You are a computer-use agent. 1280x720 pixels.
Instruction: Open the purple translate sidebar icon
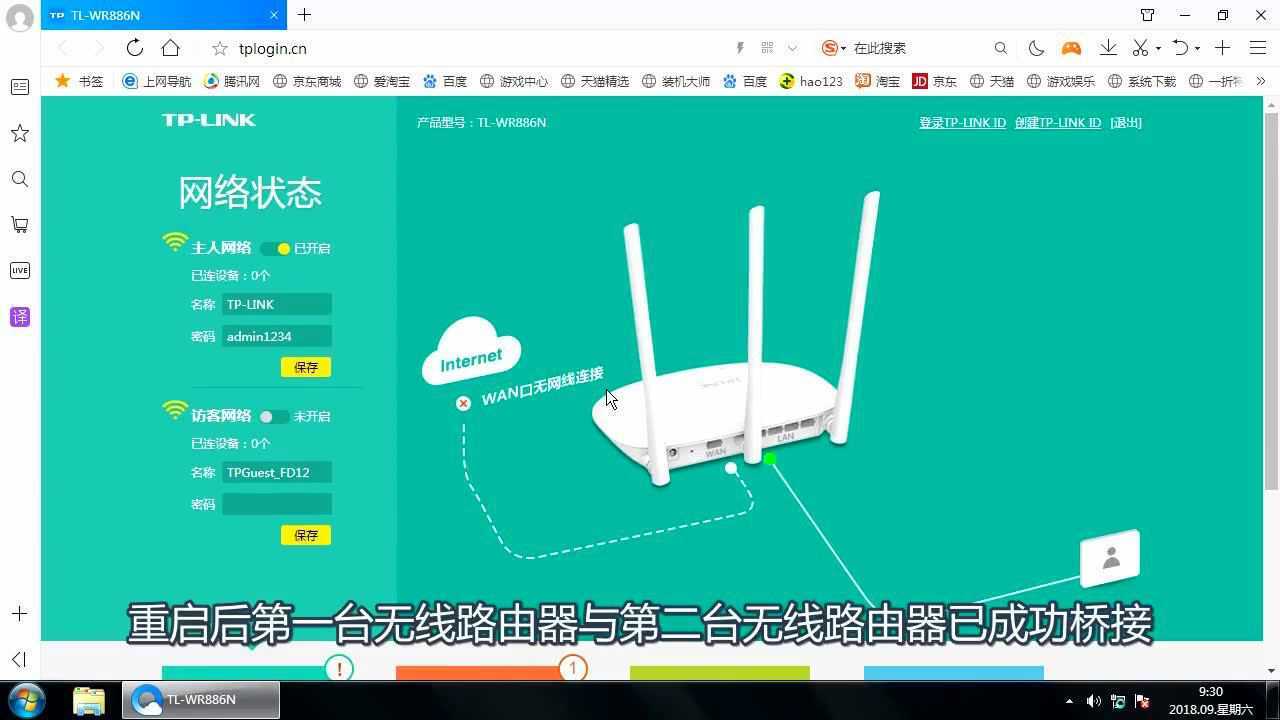tap(20, 317)
